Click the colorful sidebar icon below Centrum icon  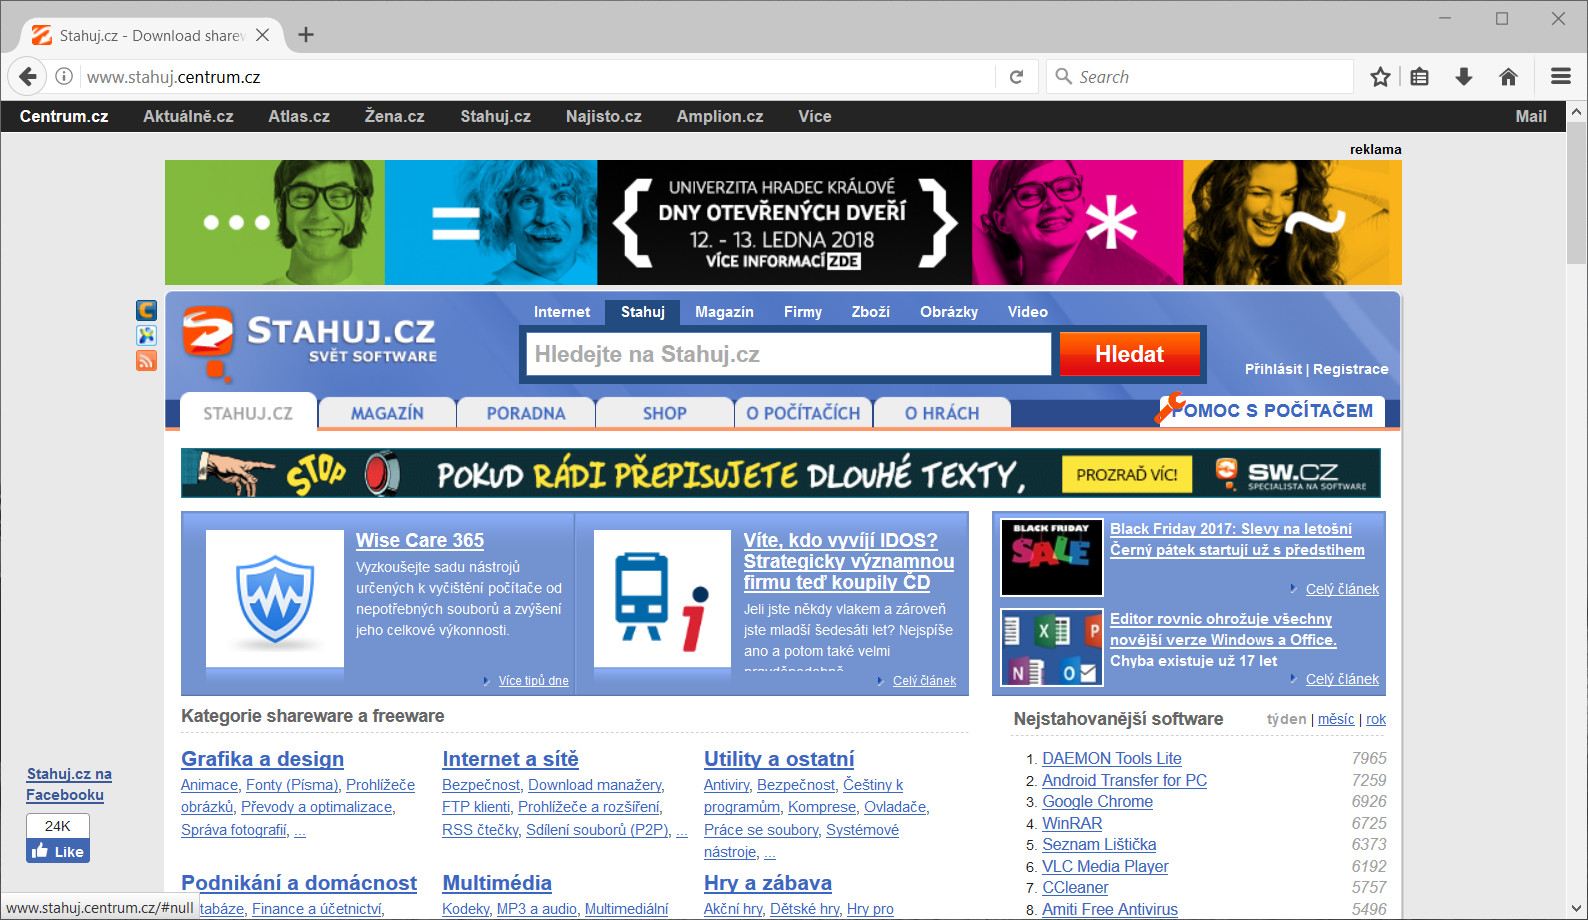pos(146,335)
